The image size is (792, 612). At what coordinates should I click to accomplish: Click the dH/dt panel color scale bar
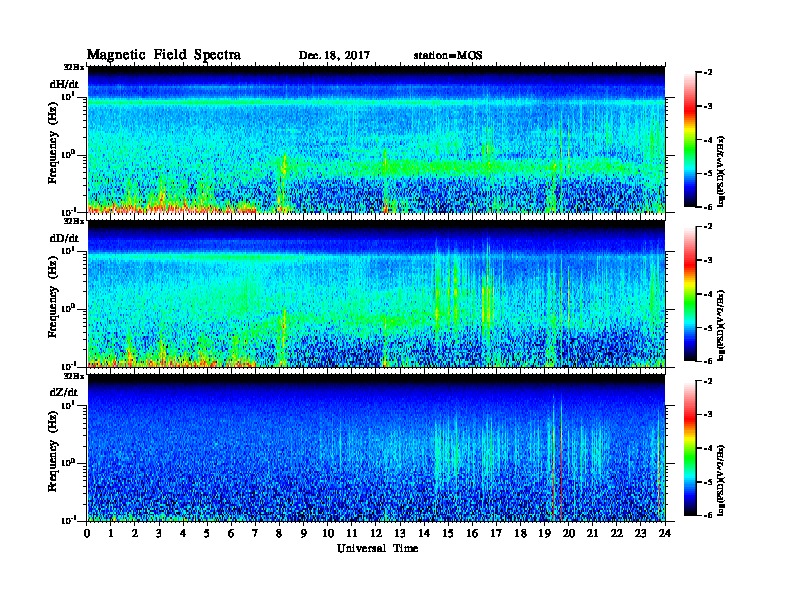pyautogui.click(x=690, y=140)
